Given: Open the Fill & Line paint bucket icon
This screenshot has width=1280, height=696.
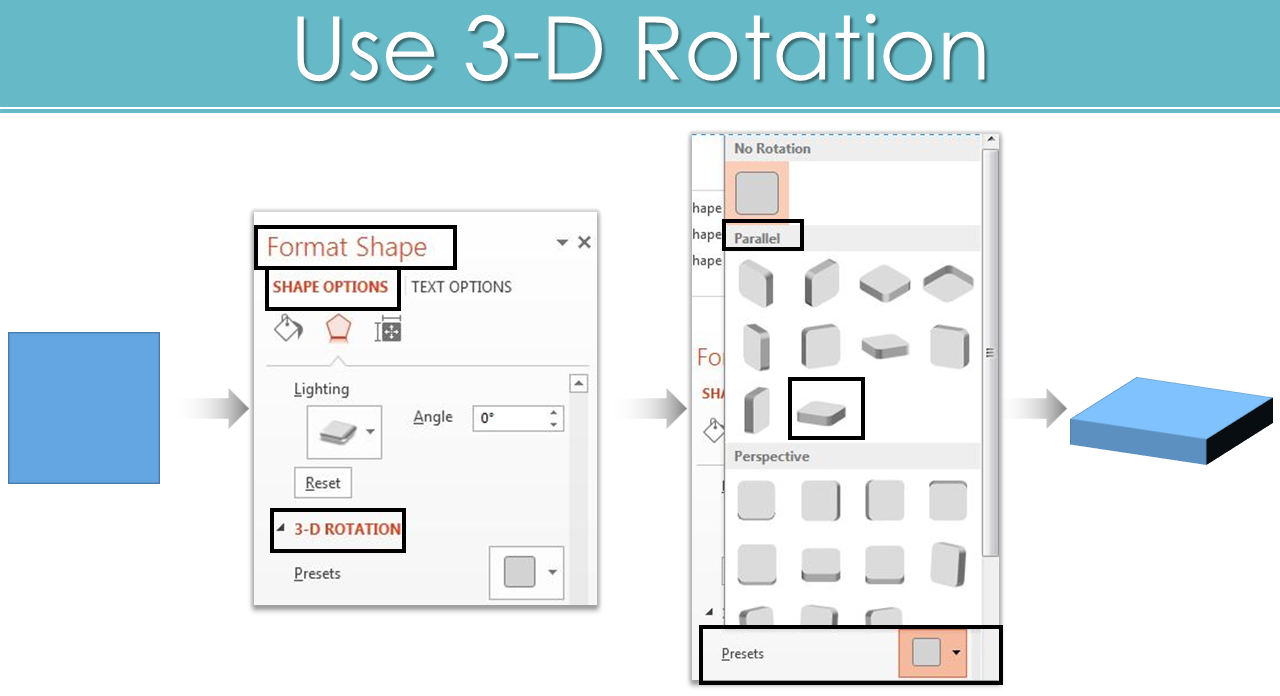Looking at the screenshot, I should point(288,329).
